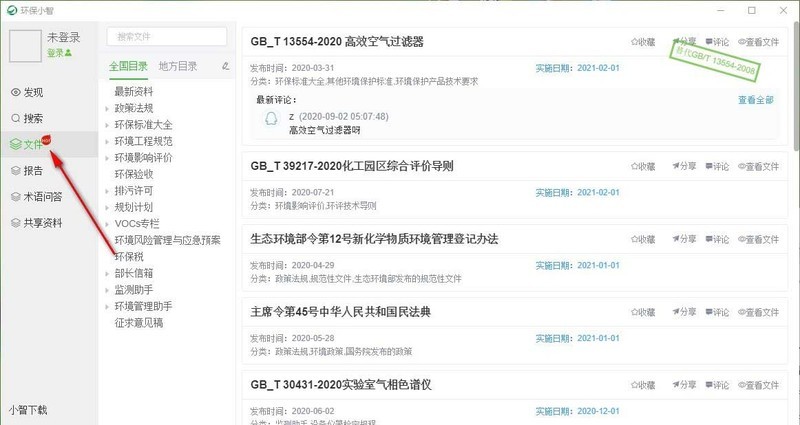Expand the 政策法规 tree node
This screenshot has height=425, width=800.
tap(107, 109)
